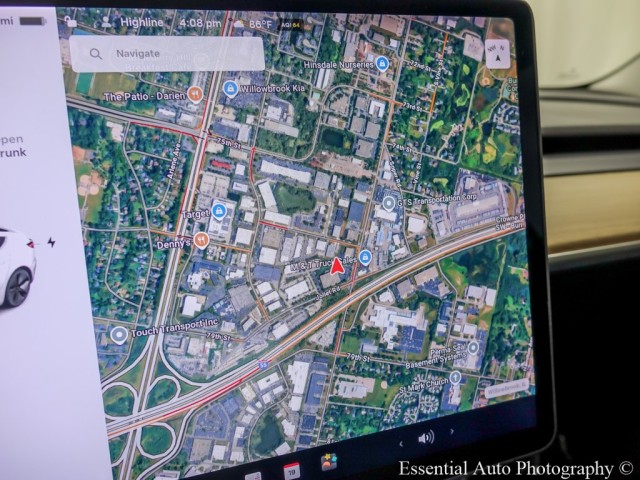Tap the Navigate search field
This screenshot has height=480, width=640.
[x=167, y=54]
